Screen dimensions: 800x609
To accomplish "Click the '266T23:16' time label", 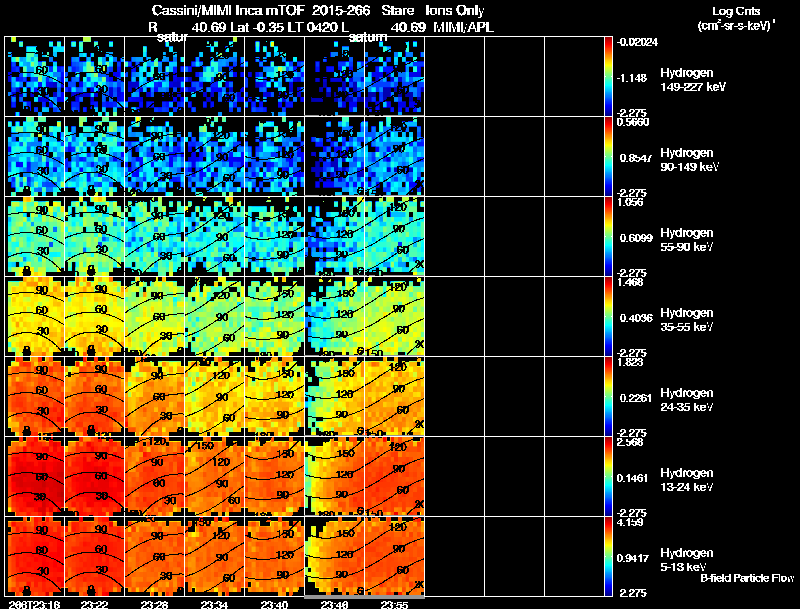I will point(34,604).
